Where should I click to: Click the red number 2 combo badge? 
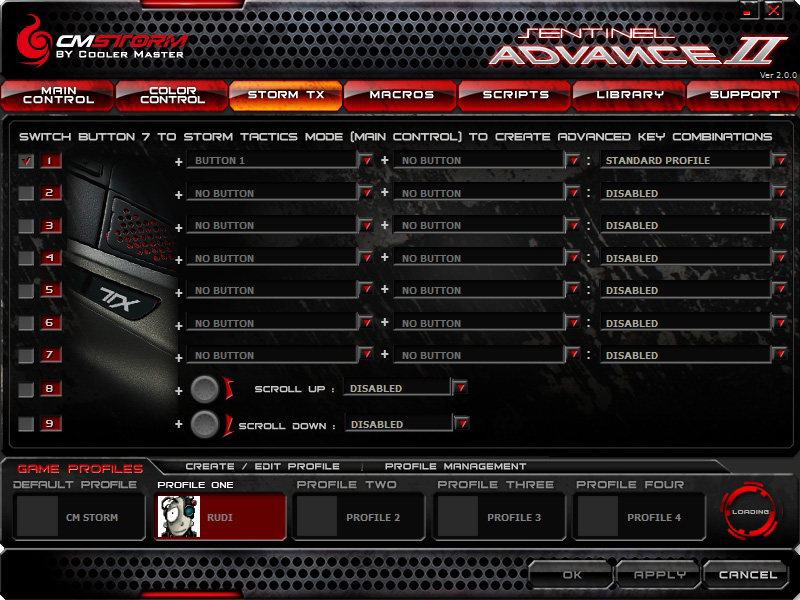(x=51, y=193)
